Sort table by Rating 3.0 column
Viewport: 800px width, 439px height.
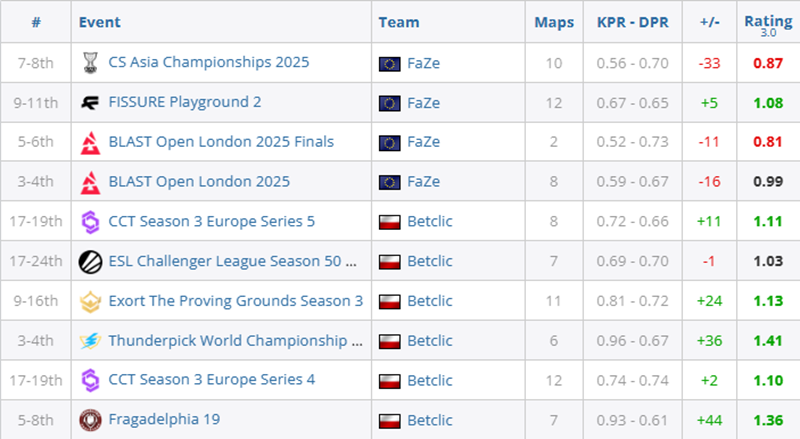coord(768,22)
